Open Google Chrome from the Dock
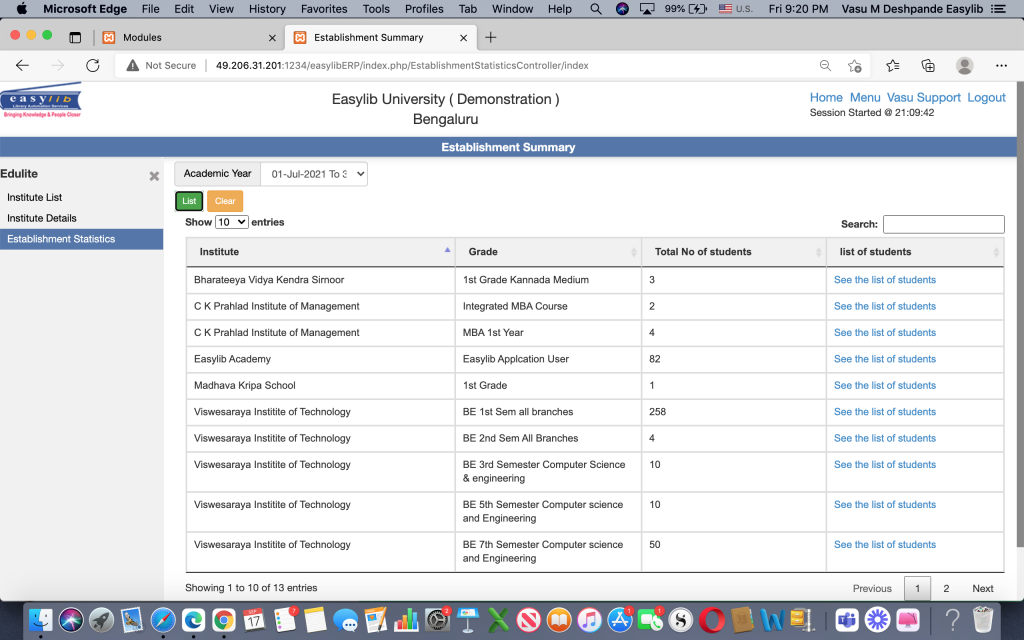This screenshot has width=1024, height=640. pos(224,619)
